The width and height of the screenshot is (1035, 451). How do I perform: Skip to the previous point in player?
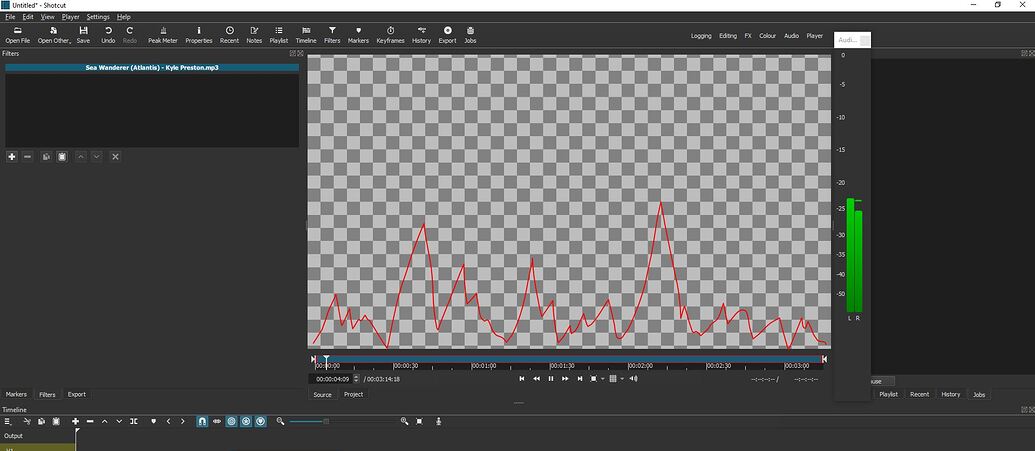click(x=521, y=378)
